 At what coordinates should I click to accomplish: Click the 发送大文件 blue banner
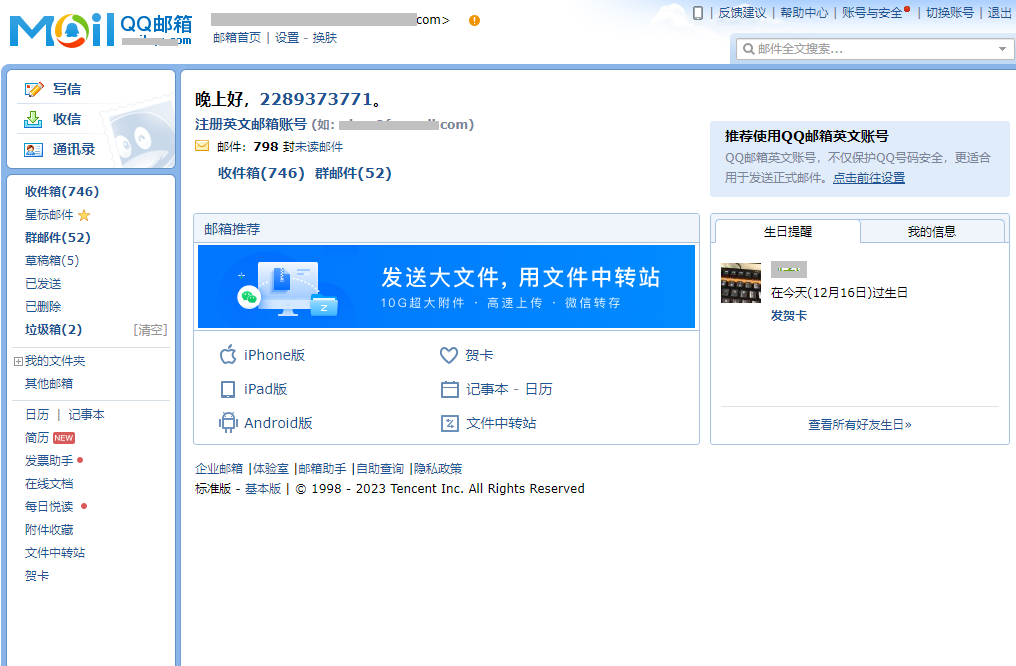click(x=446, y=286)
